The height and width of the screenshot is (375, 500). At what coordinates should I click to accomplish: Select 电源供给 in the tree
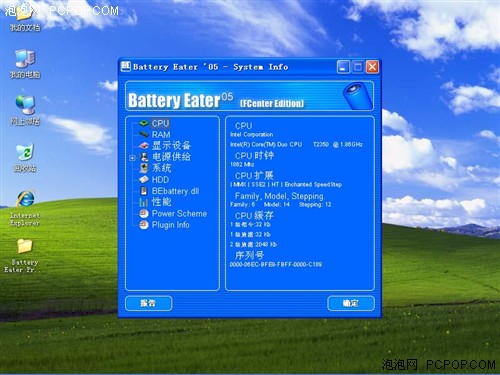tap(171, 157)
